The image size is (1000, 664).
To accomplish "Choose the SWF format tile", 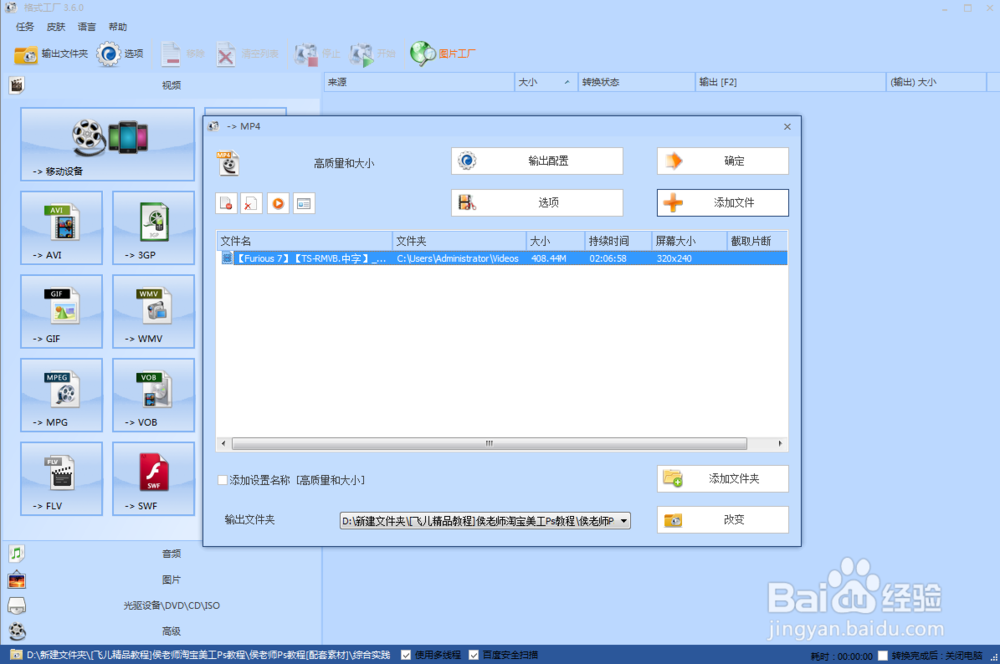I will (153, 478).
